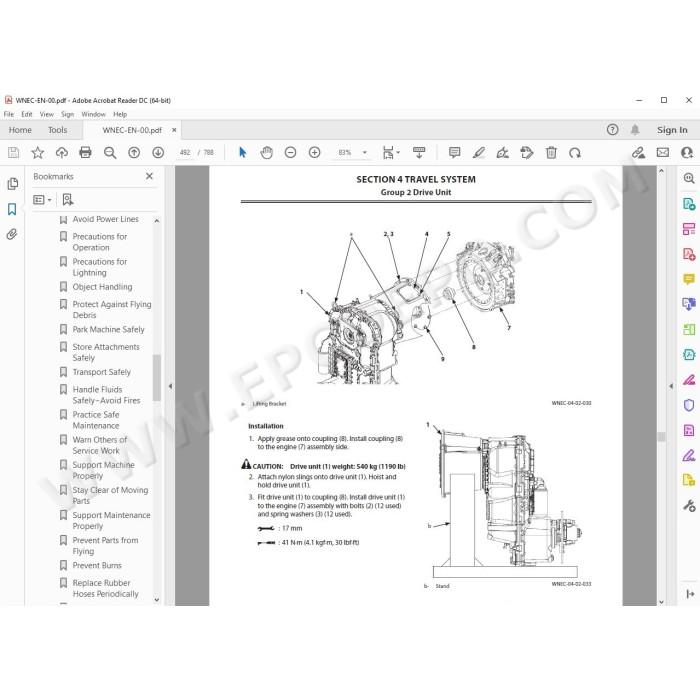Open the Sign document pen icon
Screen dimensions: 700x700
503,153
